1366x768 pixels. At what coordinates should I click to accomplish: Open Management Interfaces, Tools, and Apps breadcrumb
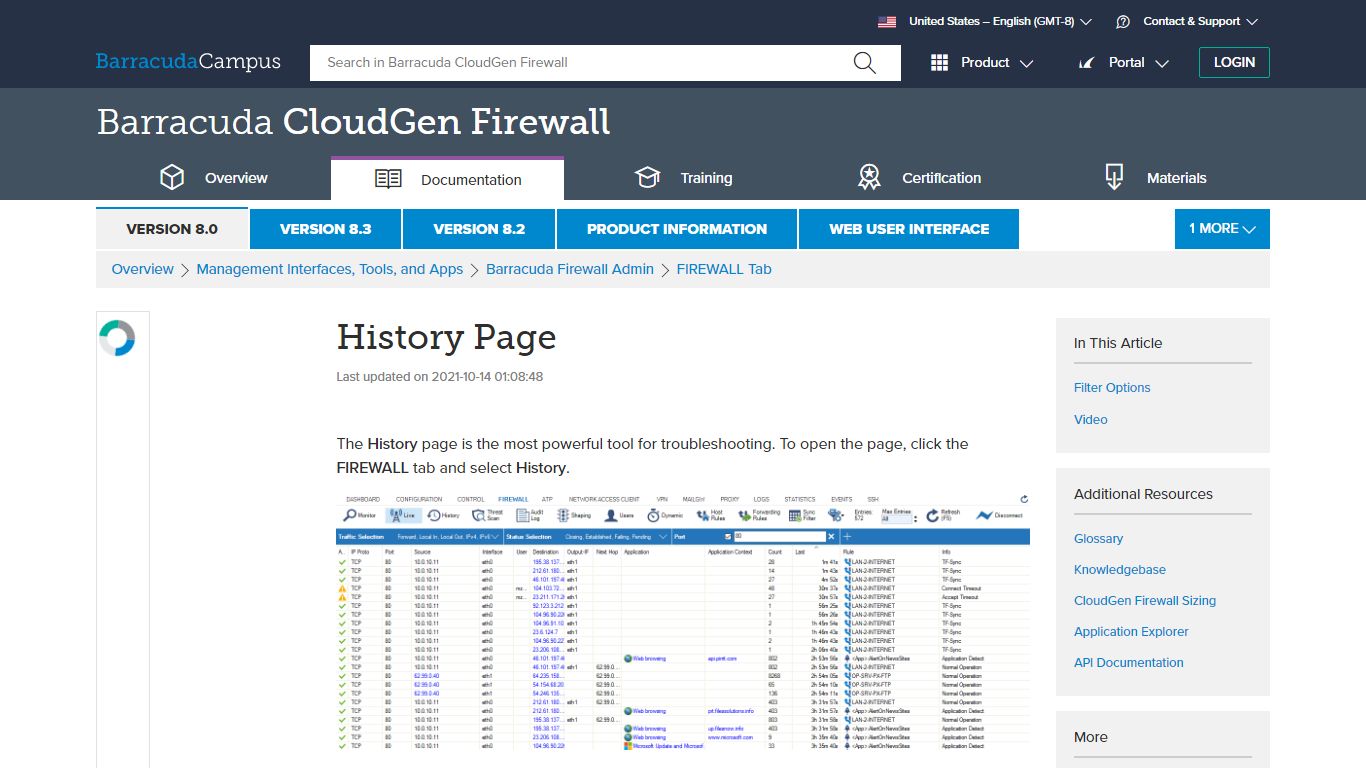click(330, 269)
